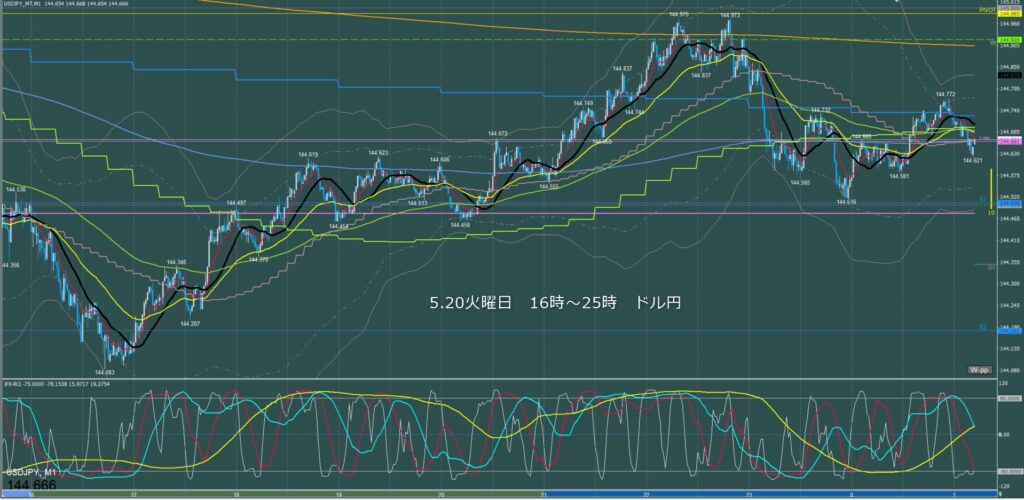Click the swing high label 144.497
The image size is (1024, 500).
coord(236,204)
